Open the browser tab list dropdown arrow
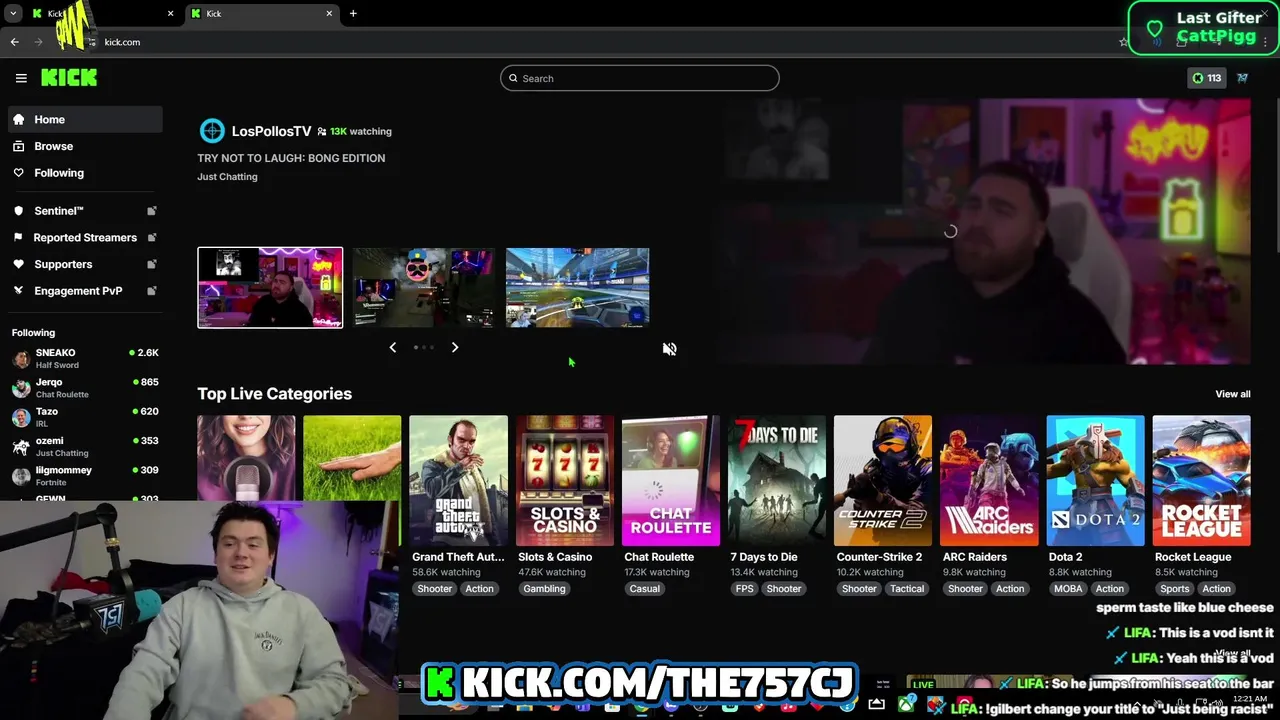 (x=13, y=14)
